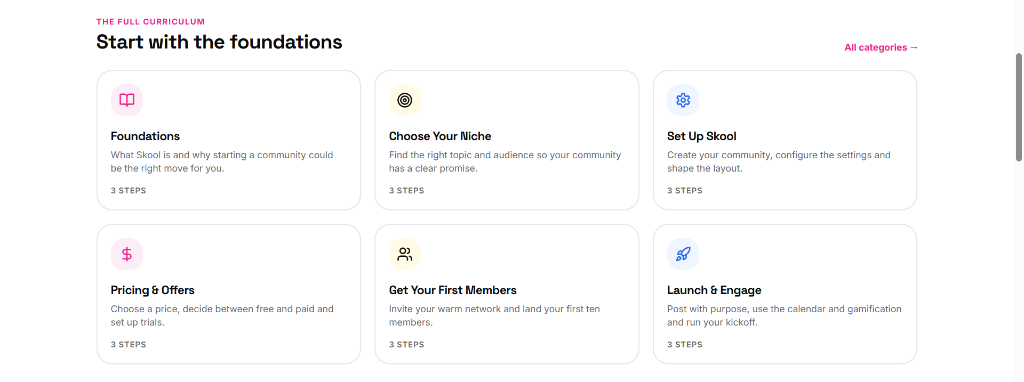
Task: Click the 'Start with the foundations' heading
Action: [x=219, y=42]
